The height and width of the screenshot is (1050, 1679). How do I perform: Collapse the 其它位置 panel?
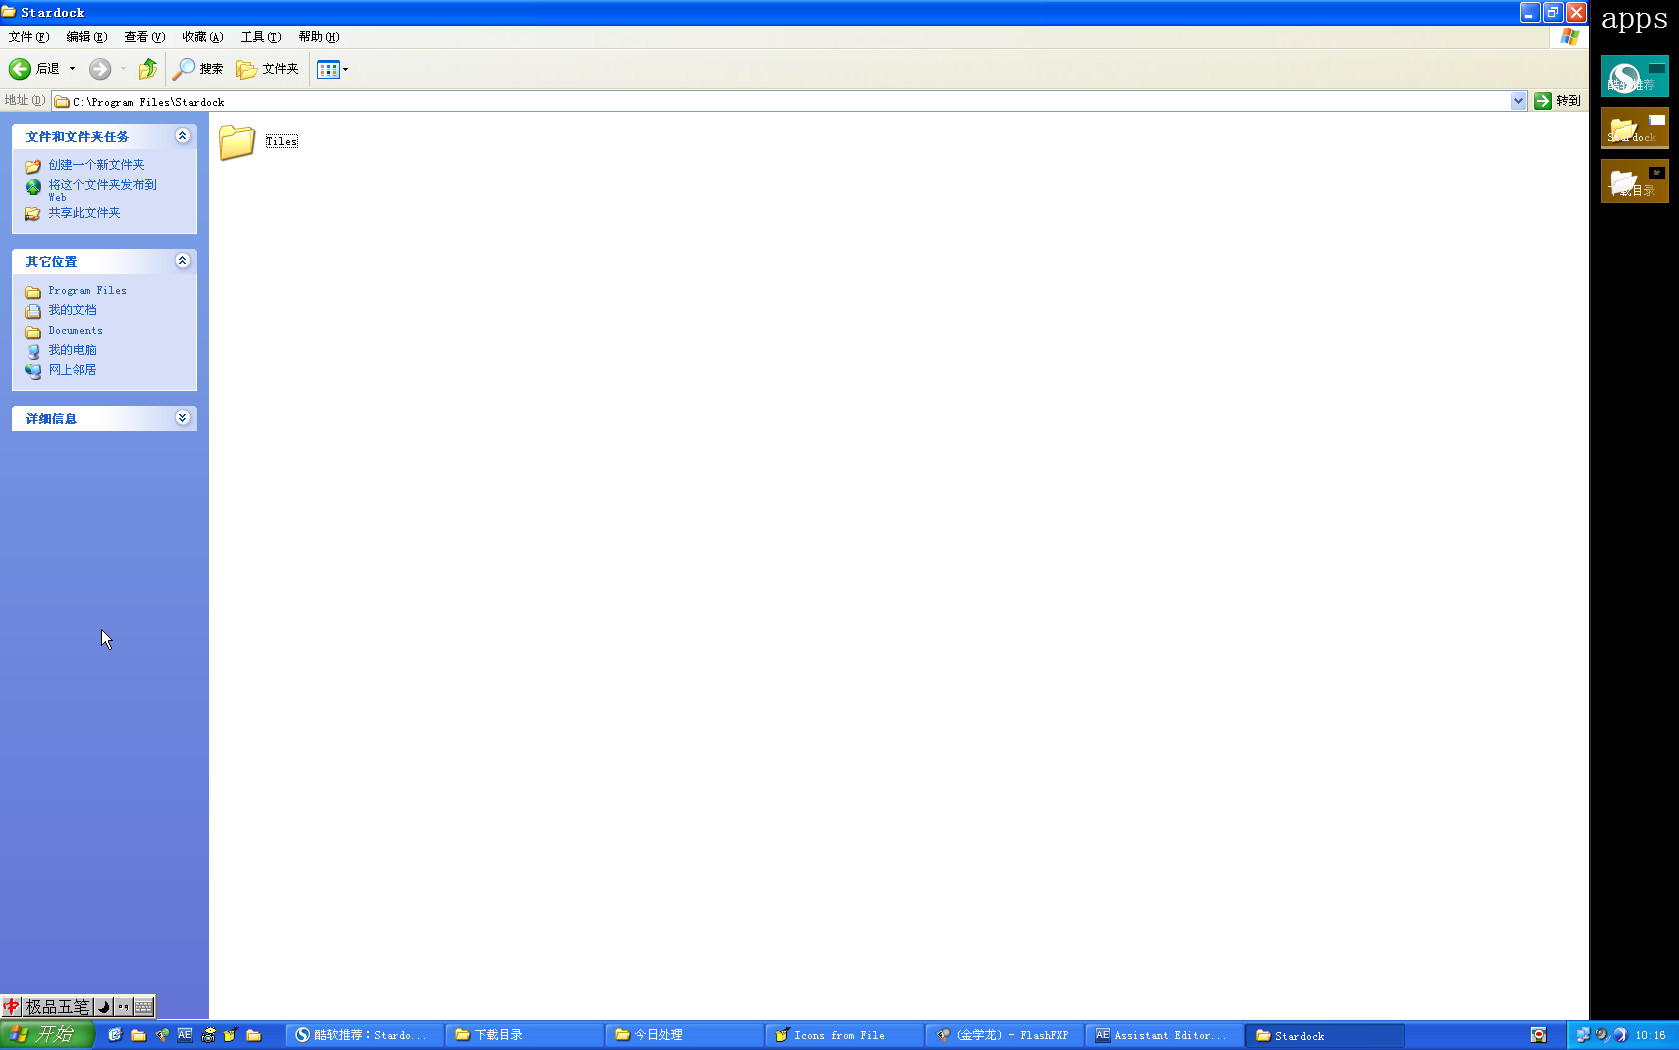click(x=182, y=261)
